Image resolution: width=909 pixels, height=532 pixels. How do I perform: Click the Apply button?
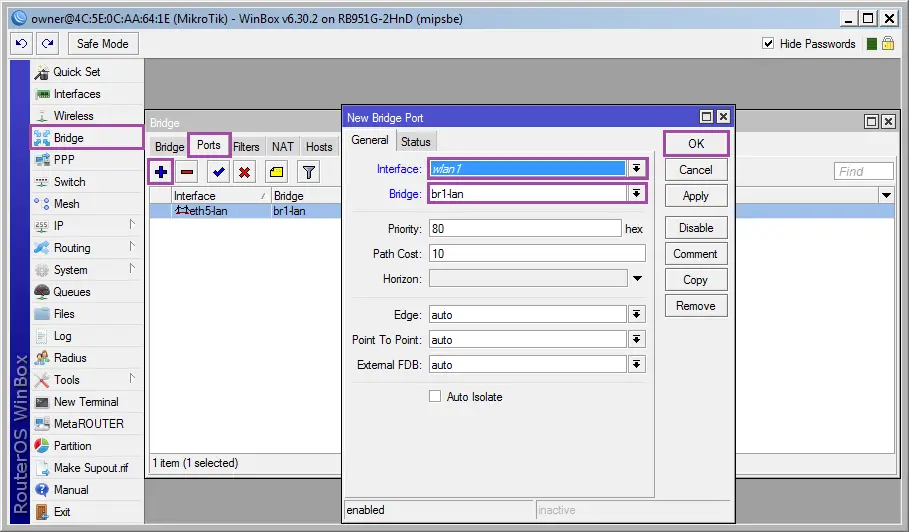pos(696,196)
